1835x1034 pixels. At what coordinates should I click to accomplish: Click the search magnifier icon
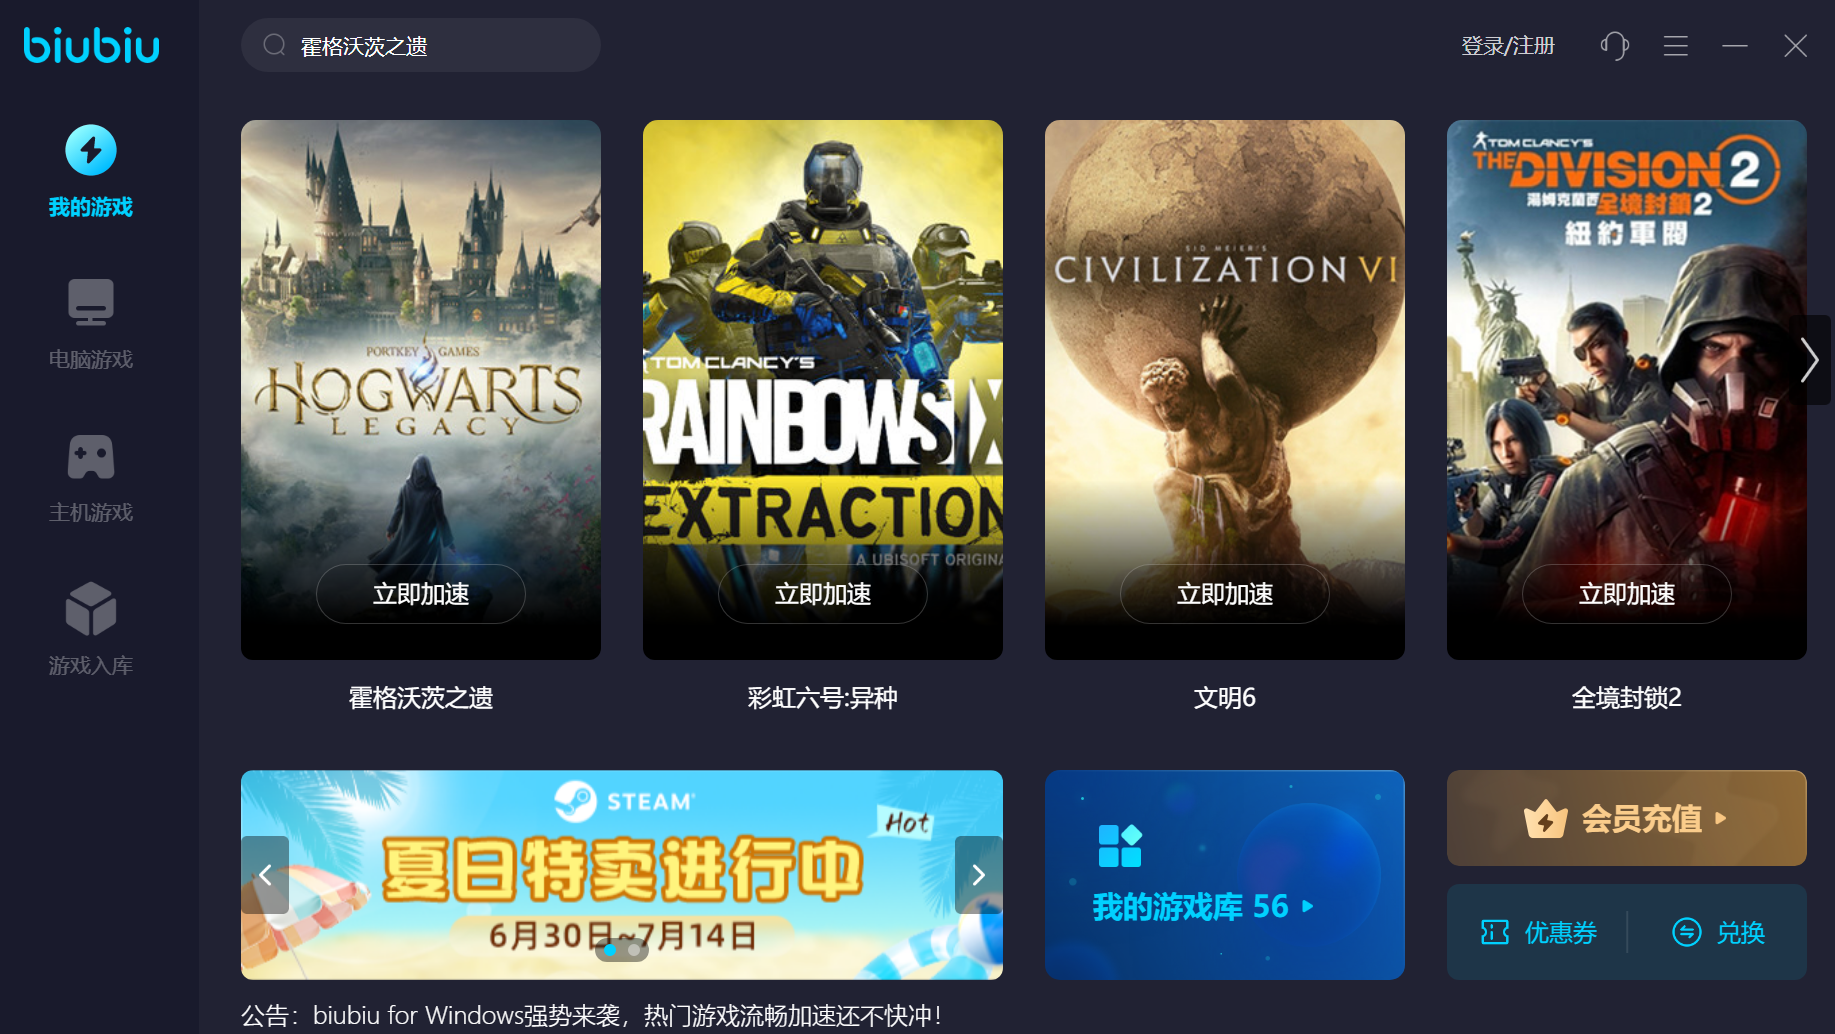[274, 45]
